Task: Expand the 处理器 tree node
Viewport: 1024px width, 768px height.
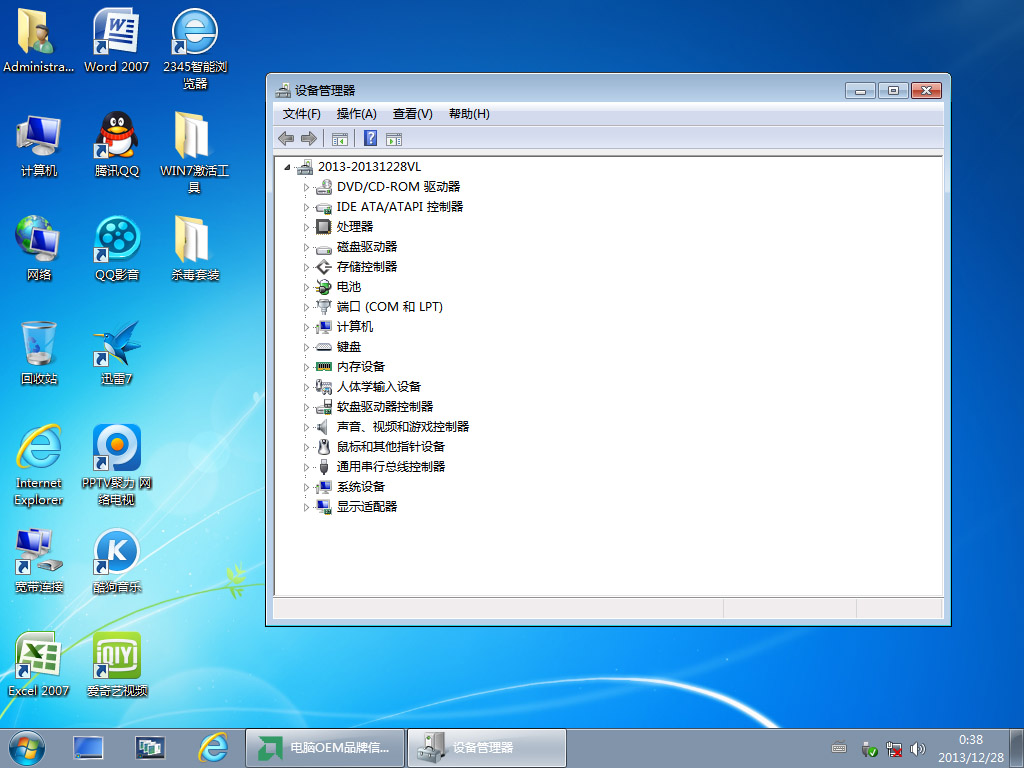Action: click(x=306, y=227)
